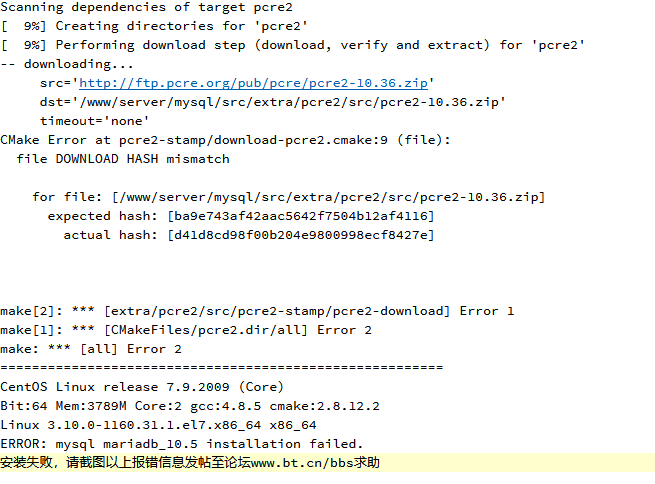The image size is (655, 484).
Task: Click the 'Performing download step' line
Action: point(292,45)
